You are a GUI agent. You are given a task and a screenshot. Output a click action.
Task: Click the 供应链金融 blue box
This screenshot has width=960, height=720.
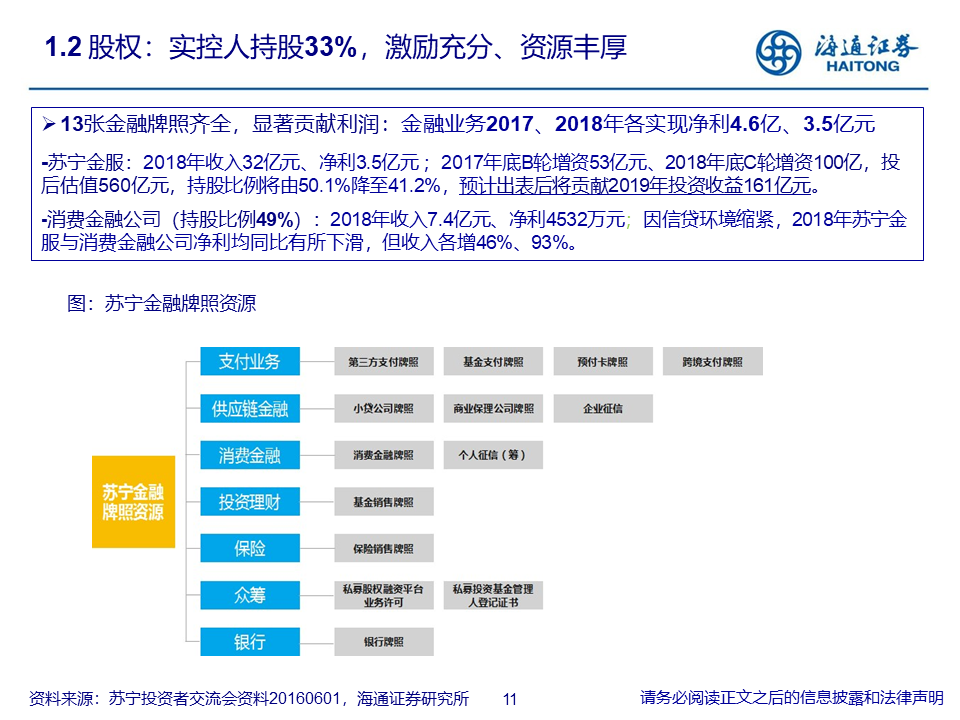click(250, 408)
